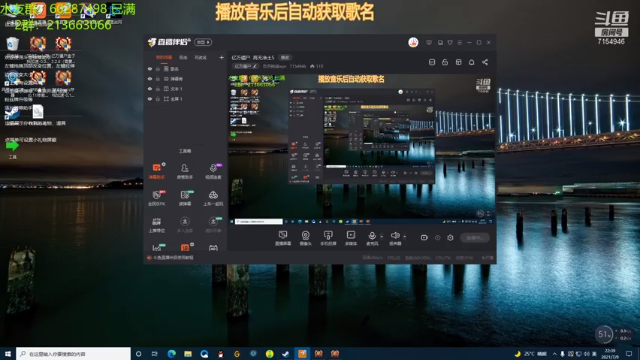Click the bell notification icon above preview
This screenshot has height=360, width=640.
tap(471, 62)
